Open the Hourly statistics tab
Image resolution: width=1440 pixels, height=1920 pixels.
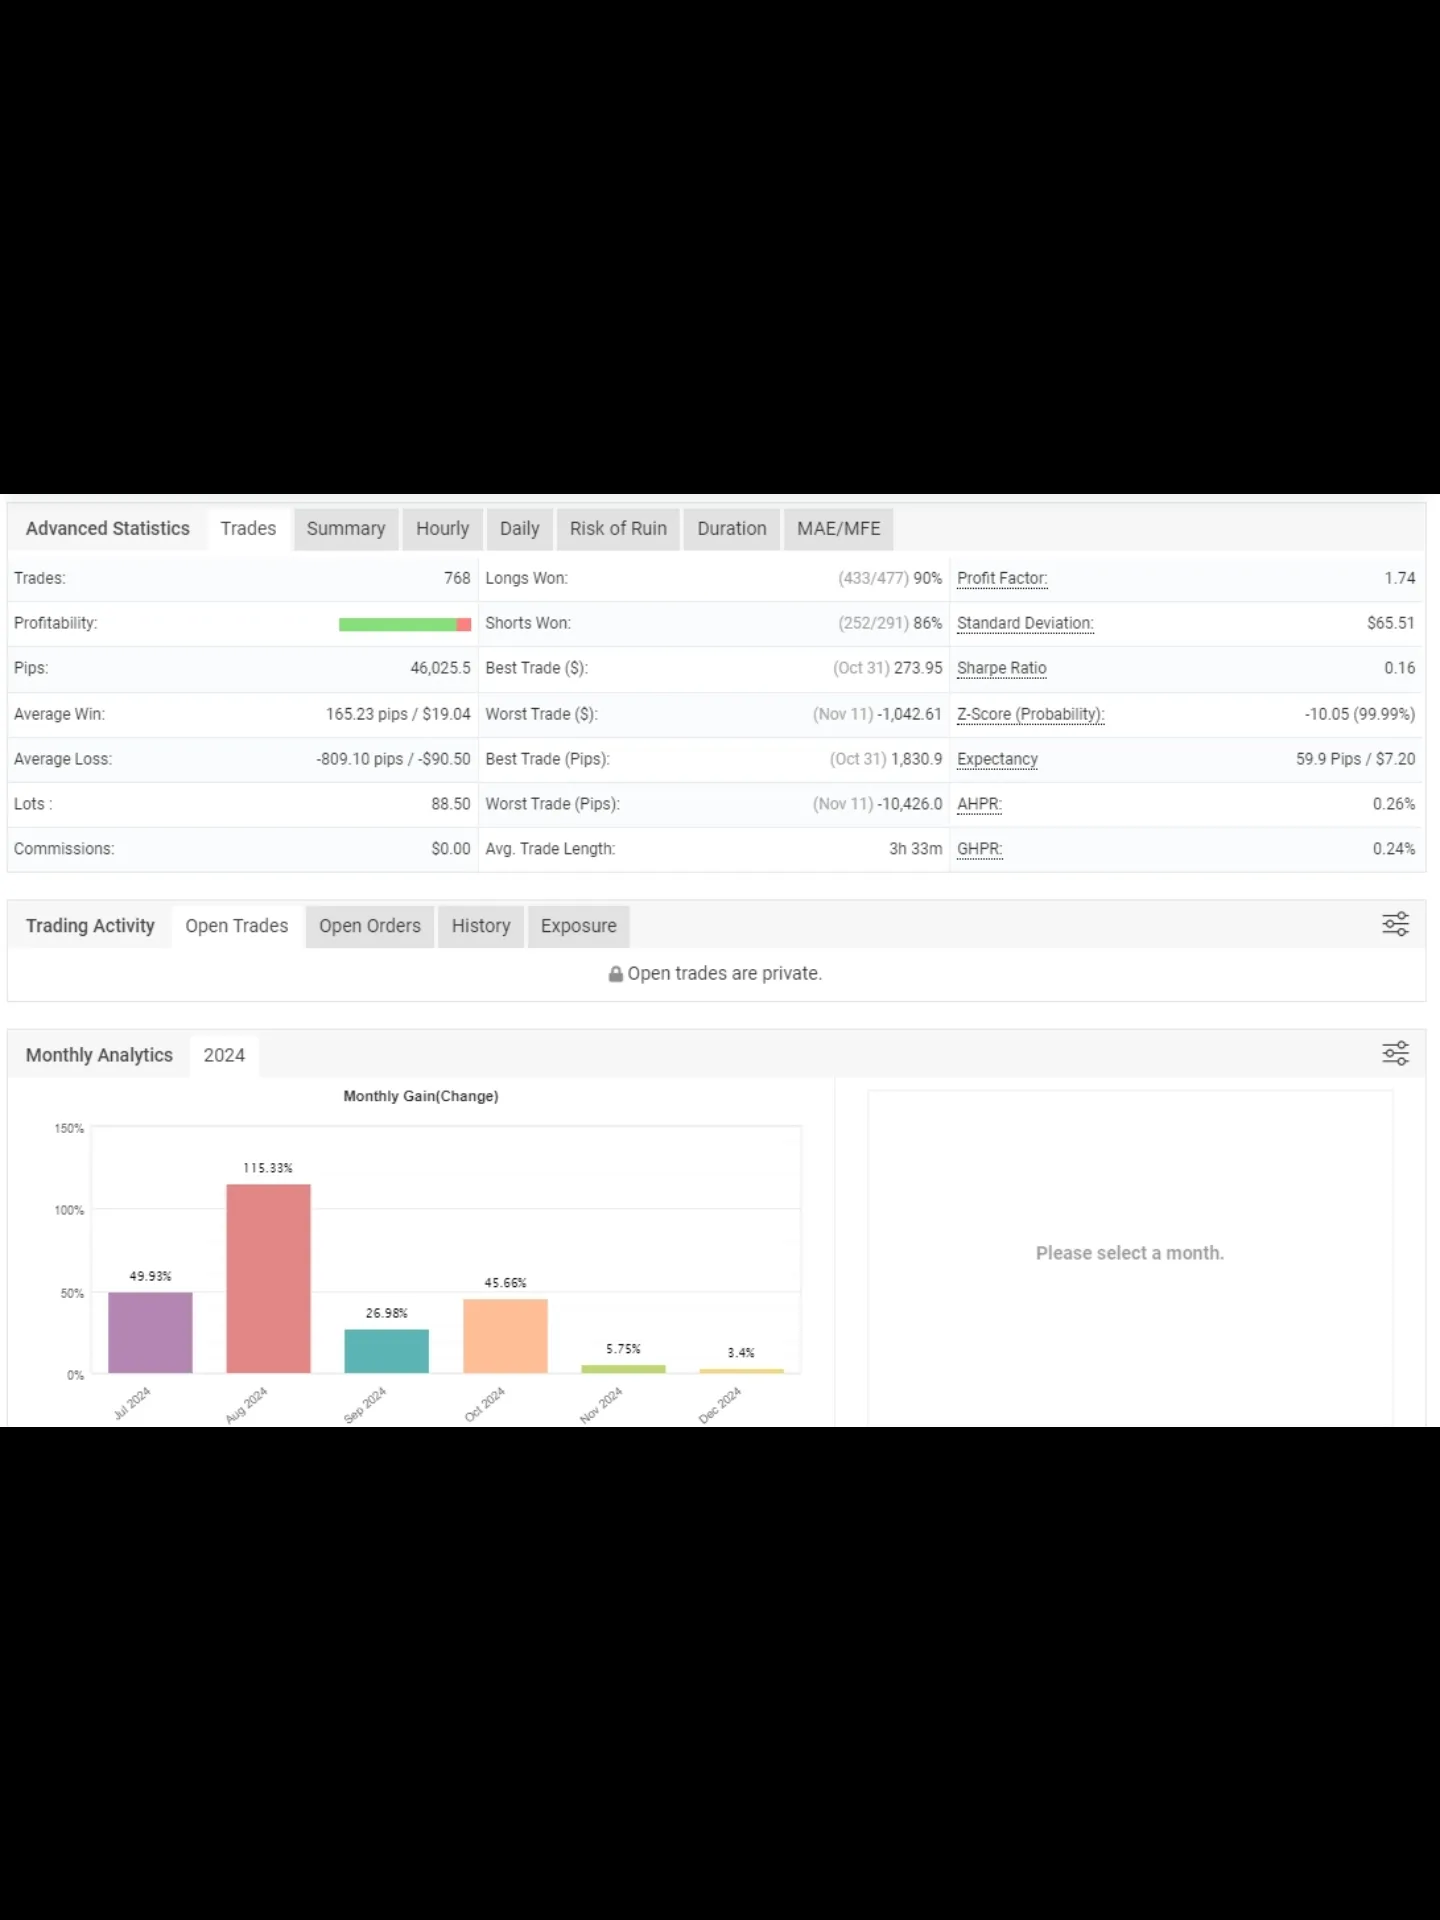click(442, 529)
